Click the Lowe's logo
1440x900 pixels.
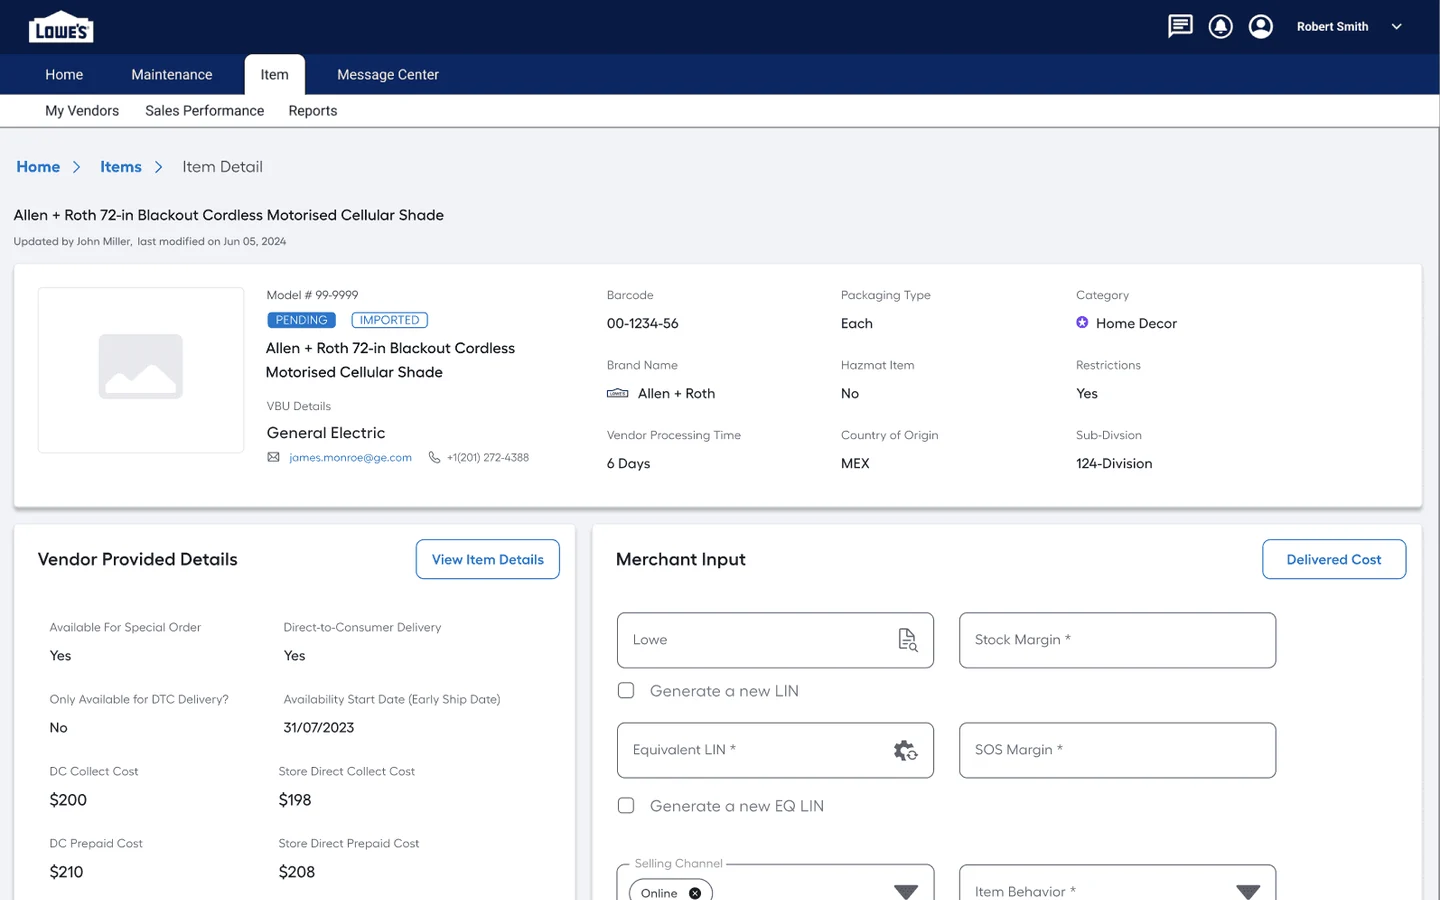tap(61, 28)
